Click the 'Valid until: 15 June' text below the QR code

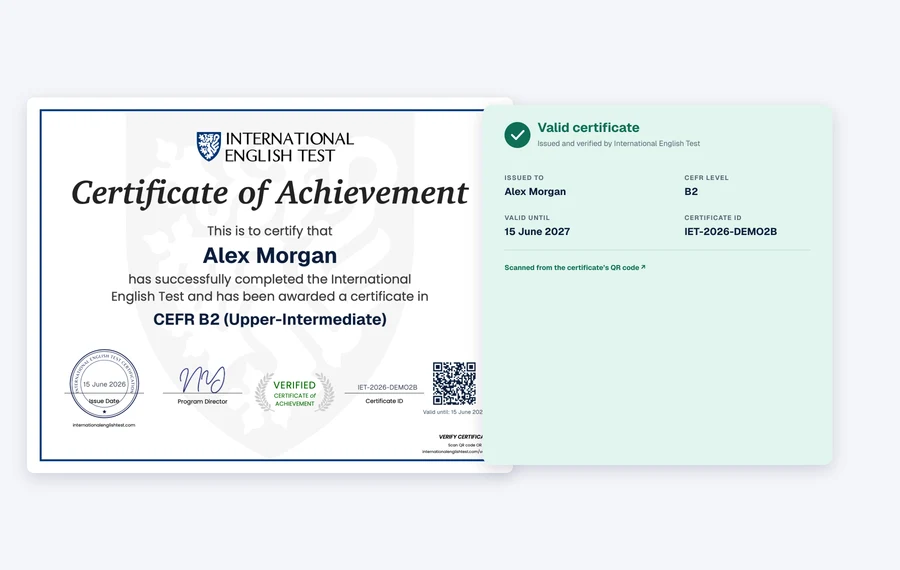[x=452, y=412]
